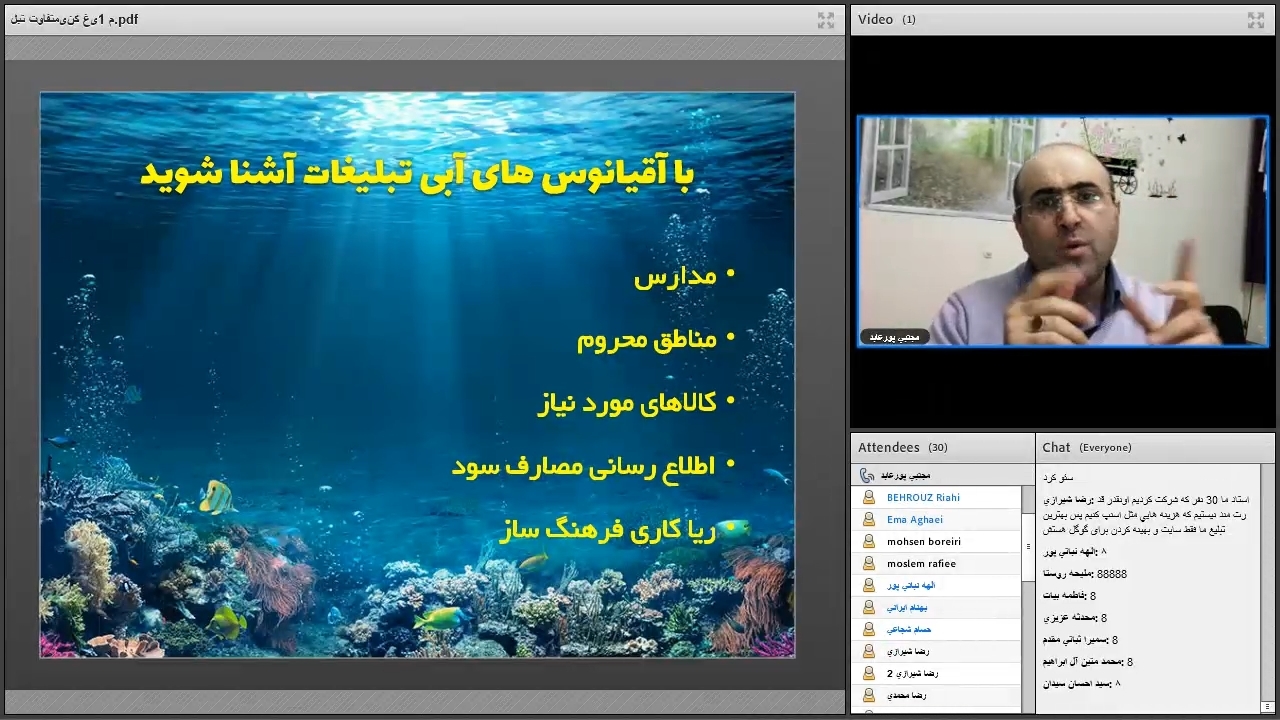Select attendee حسام شجاعی in the list
This screenshot has height=720, width=1280.
pos(909,629)
